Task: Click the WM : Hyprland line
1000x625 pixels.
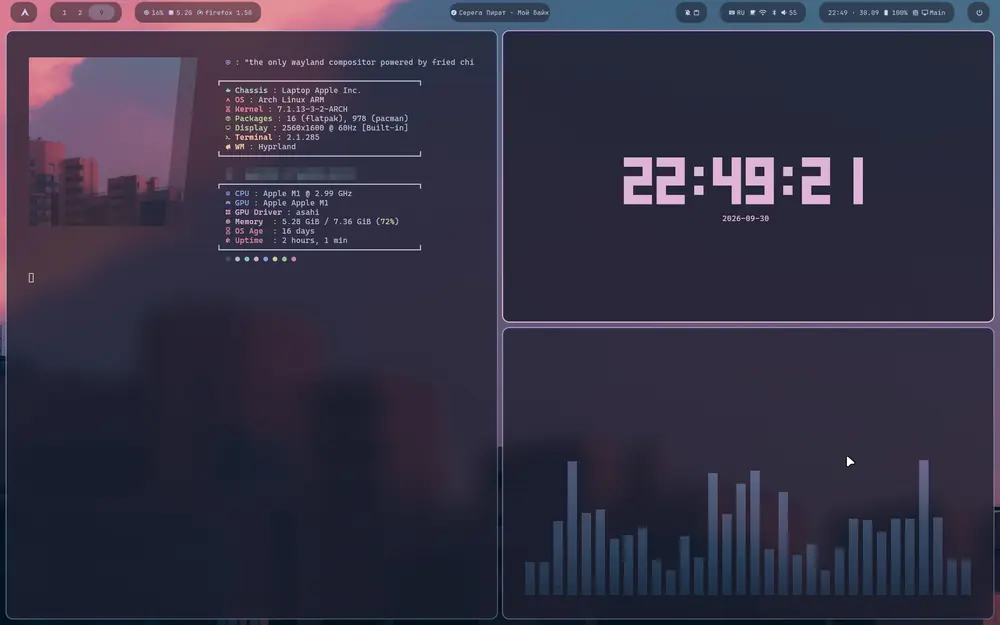Action: pyautogui.click(x=260, y=147)
